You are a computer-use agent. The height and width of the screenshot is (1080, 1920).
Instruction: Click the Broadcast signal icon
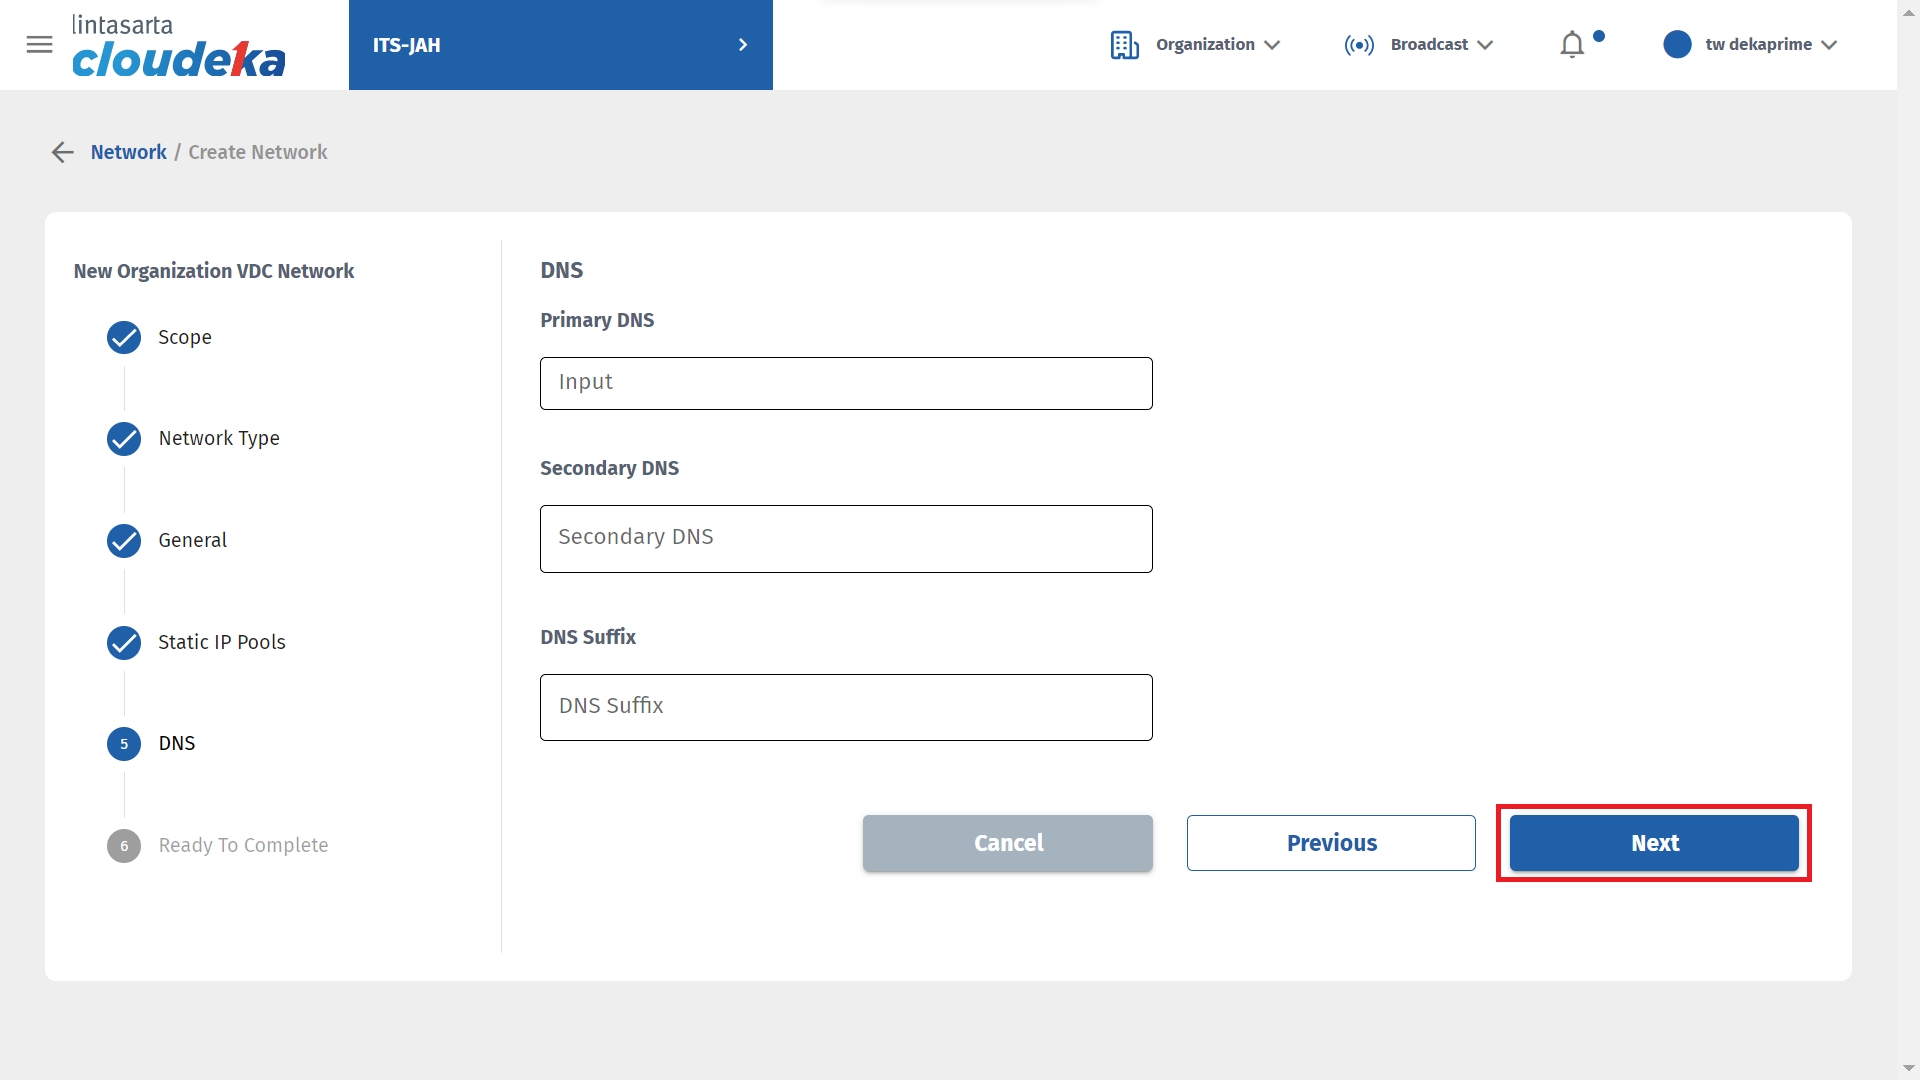[1359, 45]
